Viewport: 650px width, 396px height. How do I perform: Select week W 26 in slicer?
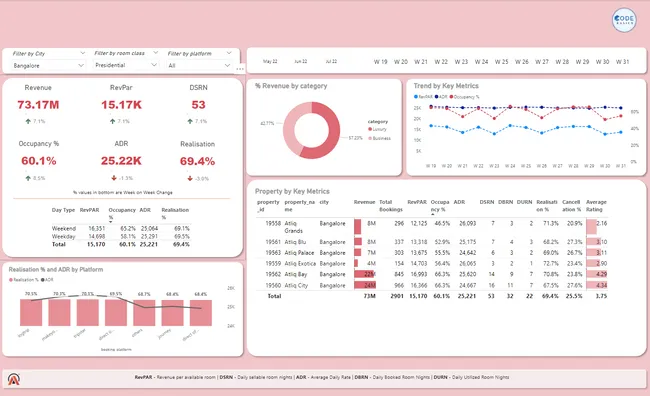point(521,62)
